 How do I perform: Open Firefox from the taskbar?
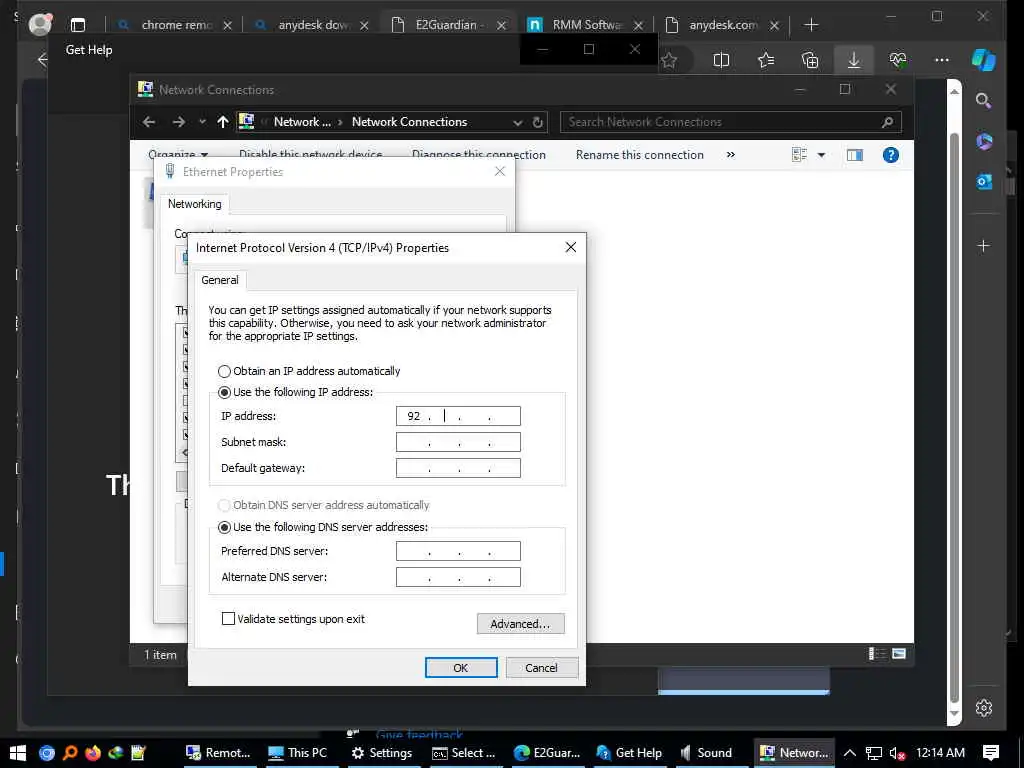tap(93, 753)
